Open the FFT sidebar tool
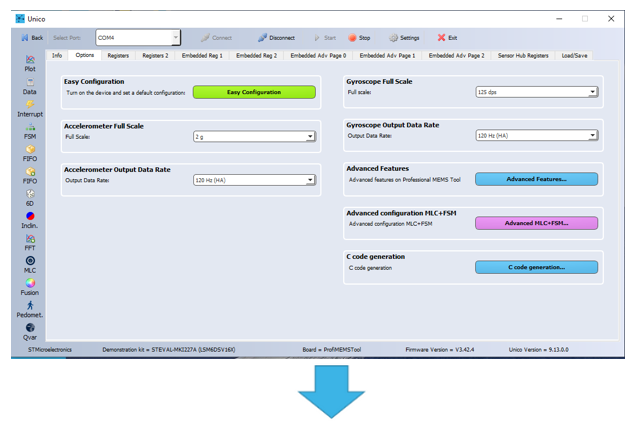Viewport: 640px width, 435px height. pos(30,243)
